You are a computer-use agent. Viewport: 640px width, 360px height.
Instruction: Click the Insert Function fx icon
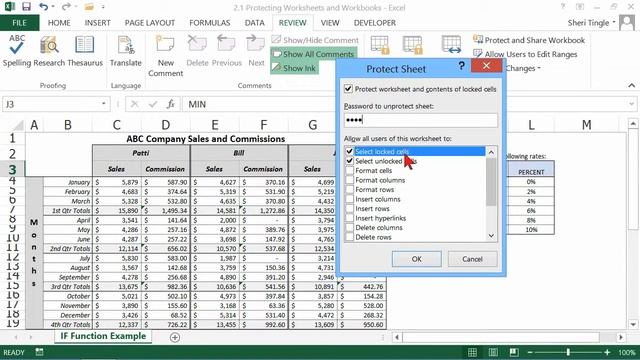171,104
